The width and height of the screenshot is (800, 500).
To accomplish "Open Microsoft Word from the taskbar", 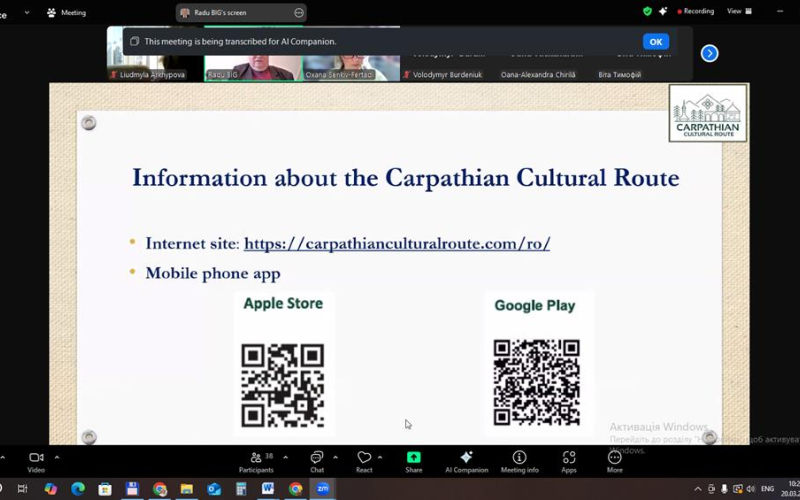I will pos(268,489).
